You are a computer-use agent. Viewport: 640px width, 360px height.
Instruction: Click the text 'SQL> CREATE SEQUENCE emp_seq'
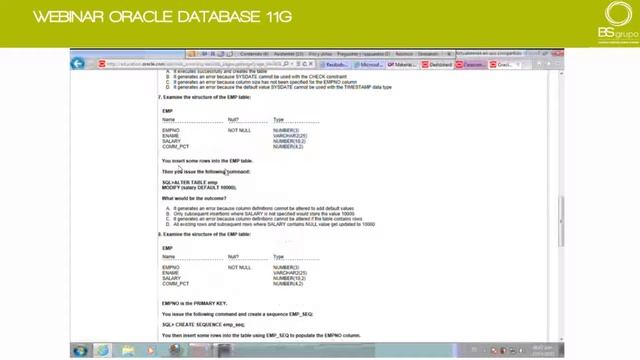(203, 325)
